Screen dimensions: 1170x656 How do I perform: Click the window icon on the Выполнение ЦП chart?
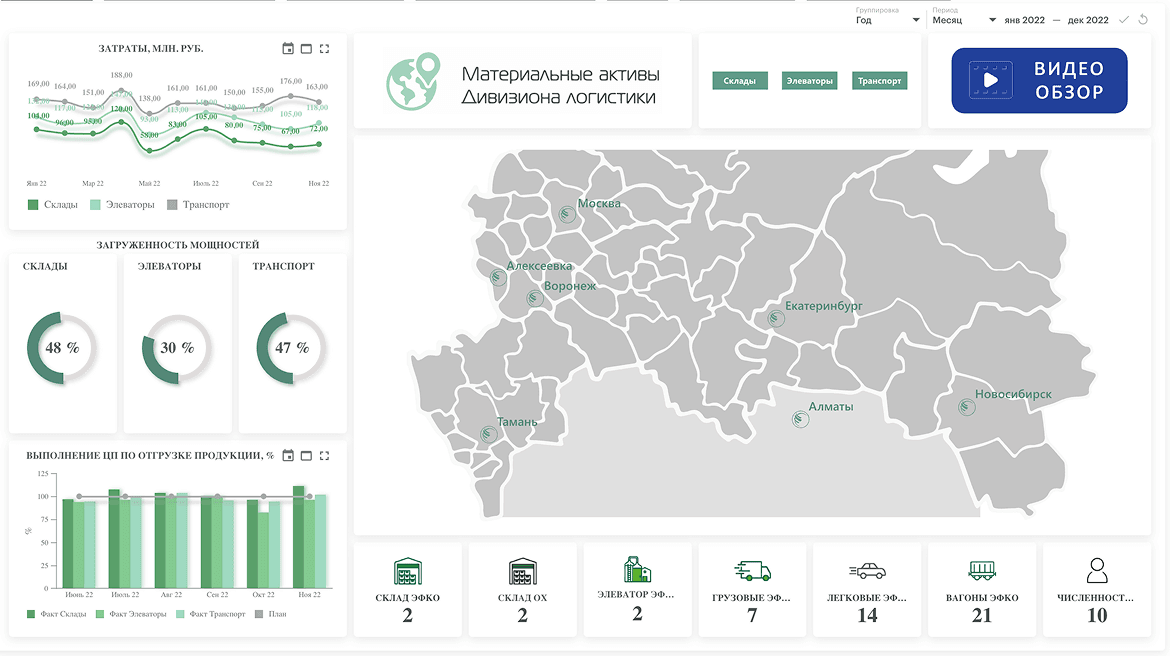pyautogui.click(x=306, y=455)
